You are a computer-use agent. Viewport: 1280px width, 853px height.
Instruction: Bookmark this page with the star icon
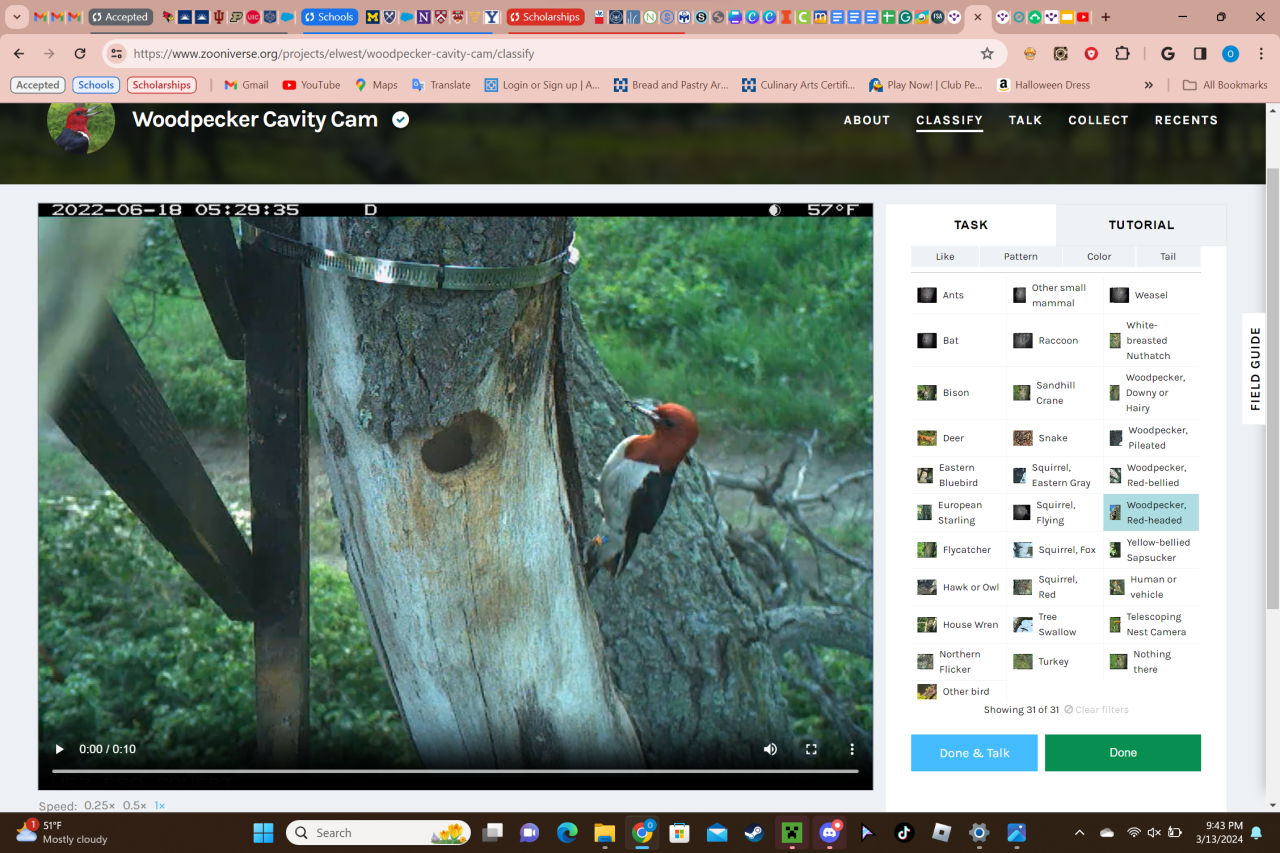[987, 54]
